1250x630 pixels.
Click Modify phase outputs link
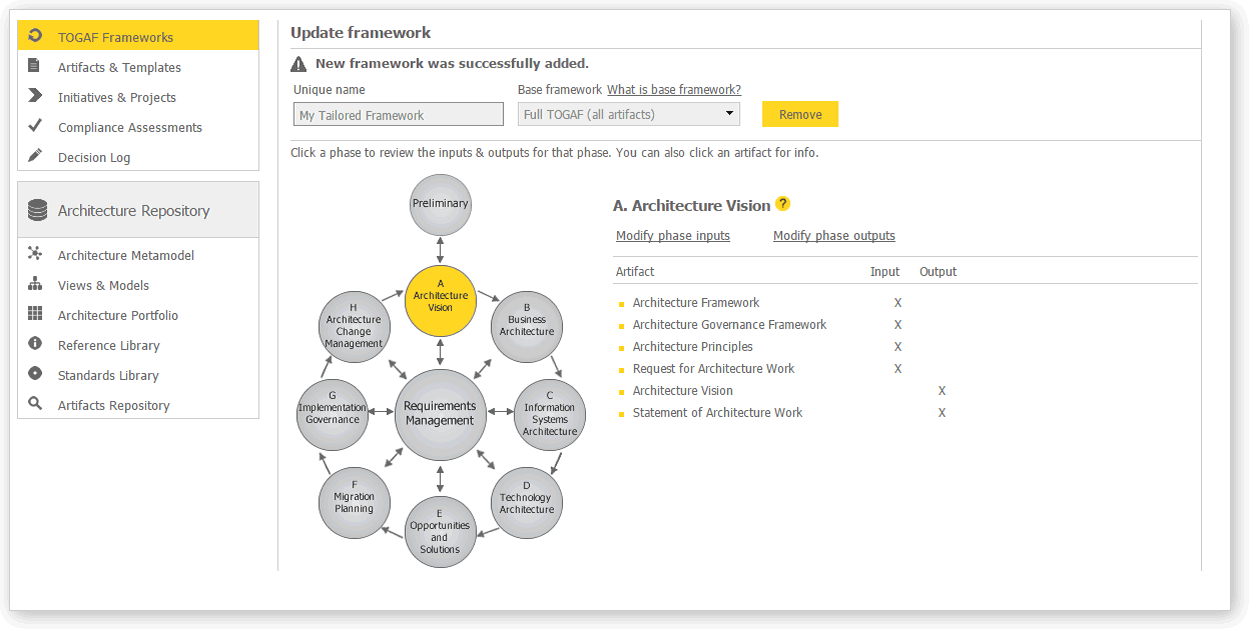click(x=834, y=236)
